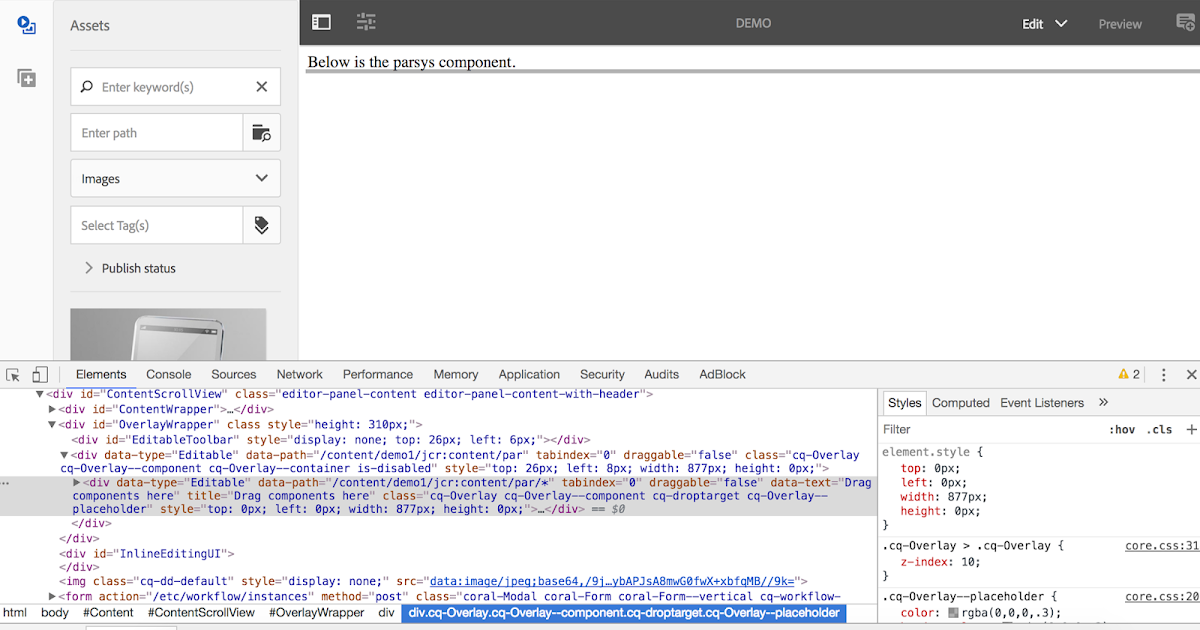Open the Images filter dropdown
The image size is (1200, 630).
[175, 178]
